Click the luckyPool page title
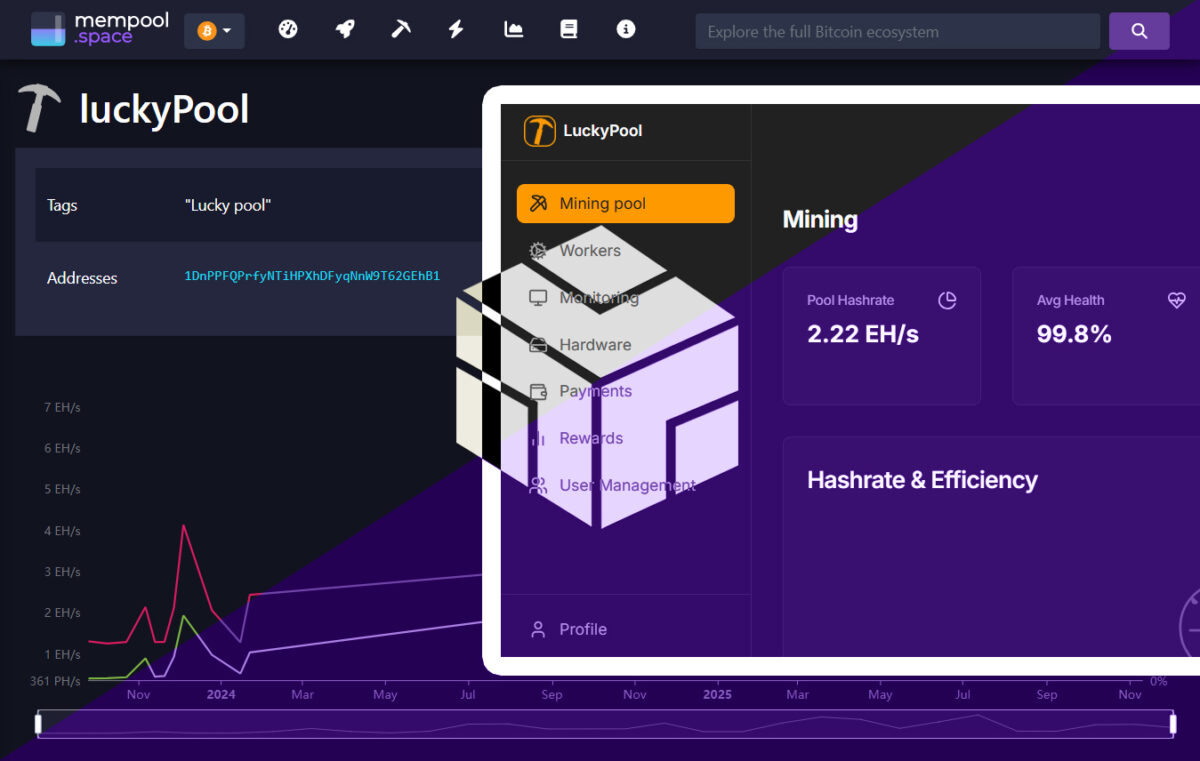This screenshot has height=761, width=1200. tap(164, 109)
